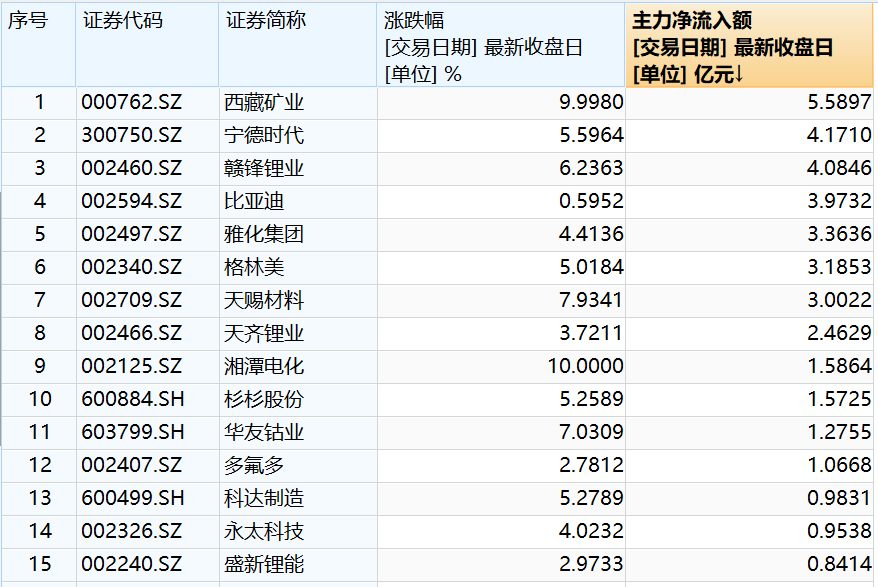
Task: Select 涨跌幅 value 7.9341
Action: (591, 301)
